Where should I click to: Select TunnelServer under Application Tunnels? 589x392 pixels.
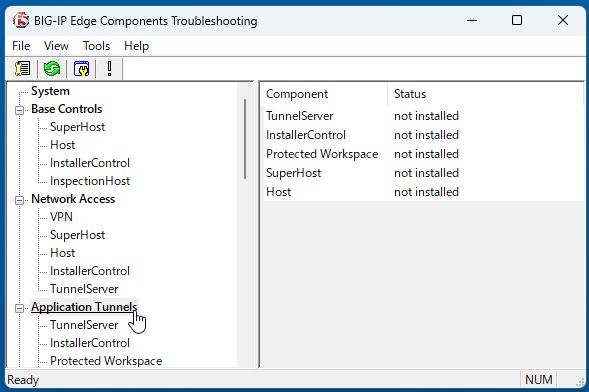click(84, 325)
